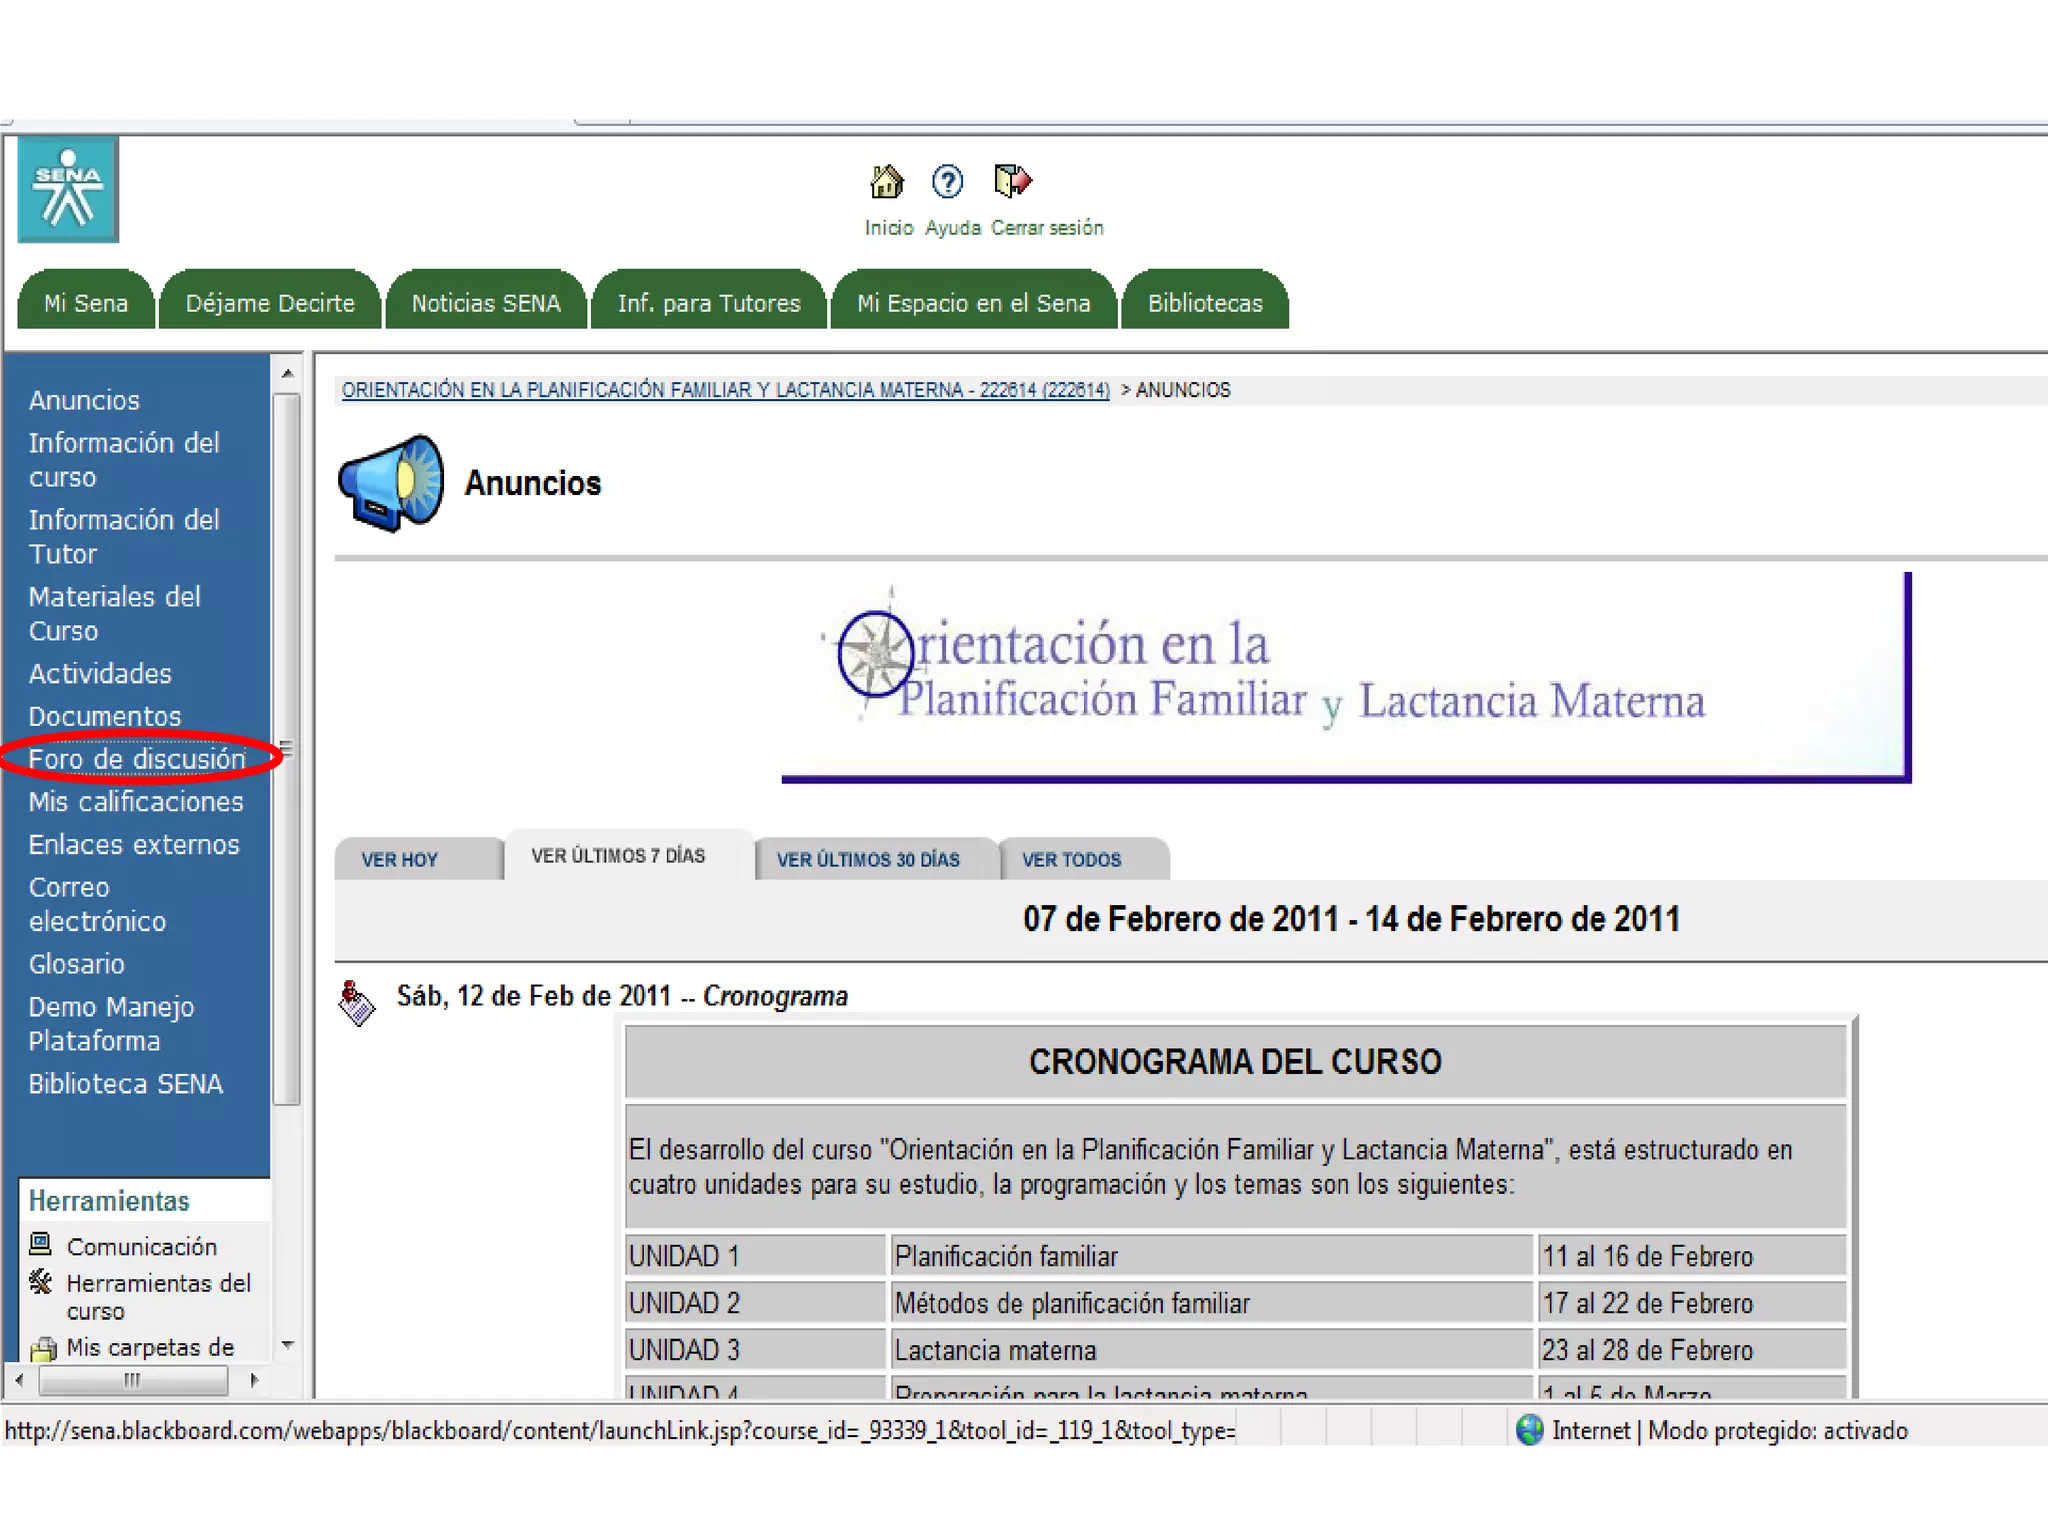2048x1536 pixels.
Task: Switch to Ver últimos 30 días tab
Action: pyautogui.click(x=868, y=860)
